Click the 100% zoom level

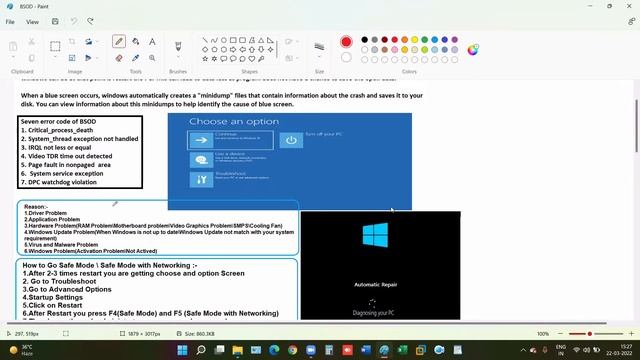pyautogui.click(x=543, y=334)
